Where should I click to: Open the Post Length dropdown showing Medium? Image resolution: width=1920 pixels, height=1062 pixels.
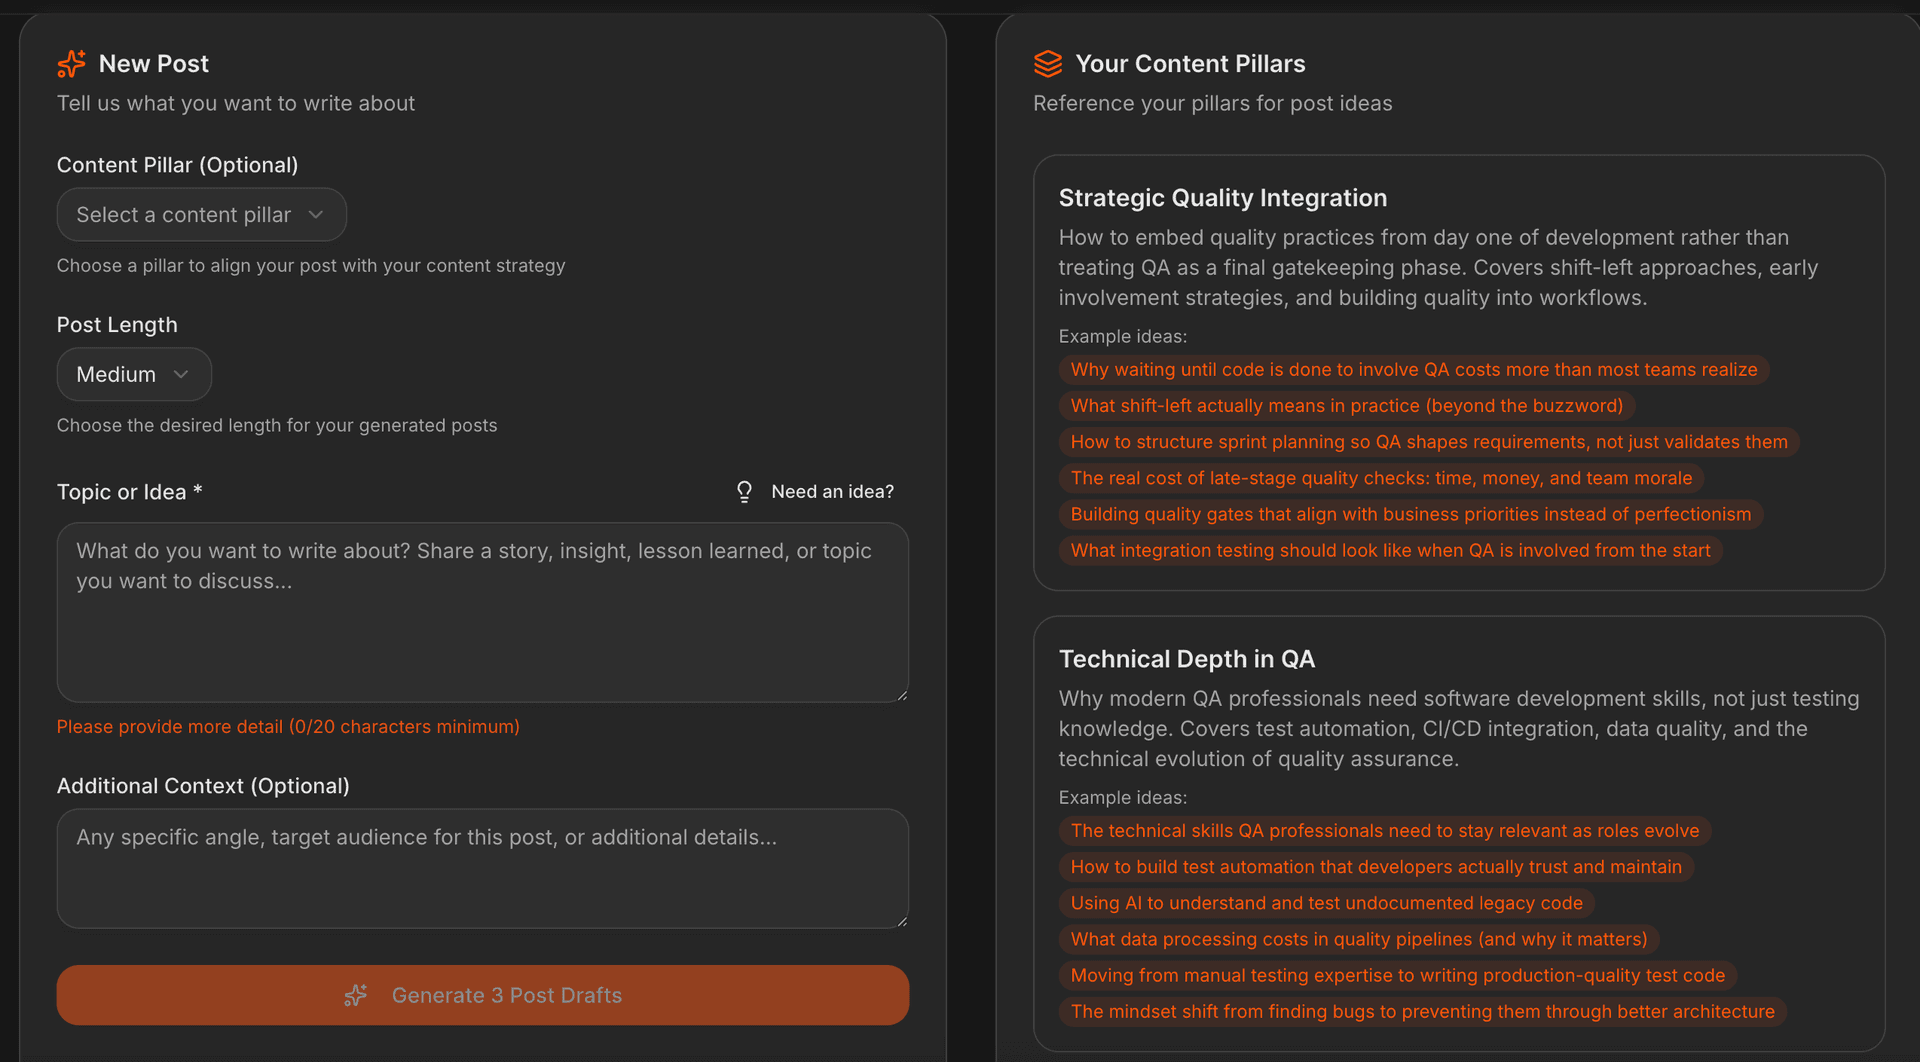tap(134, 374)
